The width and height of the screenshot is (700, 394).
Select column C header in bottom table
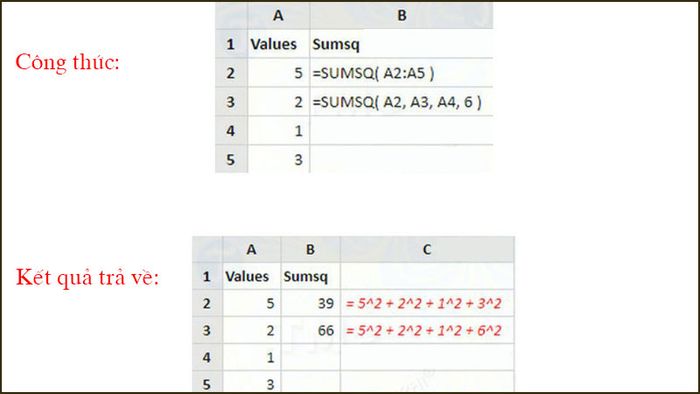[x=427, y=249]
